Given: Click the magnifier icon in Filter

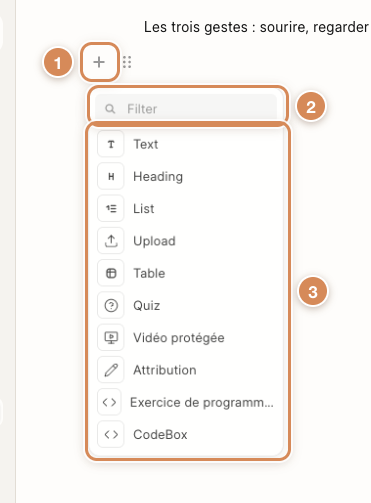Looking at the screenshot, I should (110, 109).
